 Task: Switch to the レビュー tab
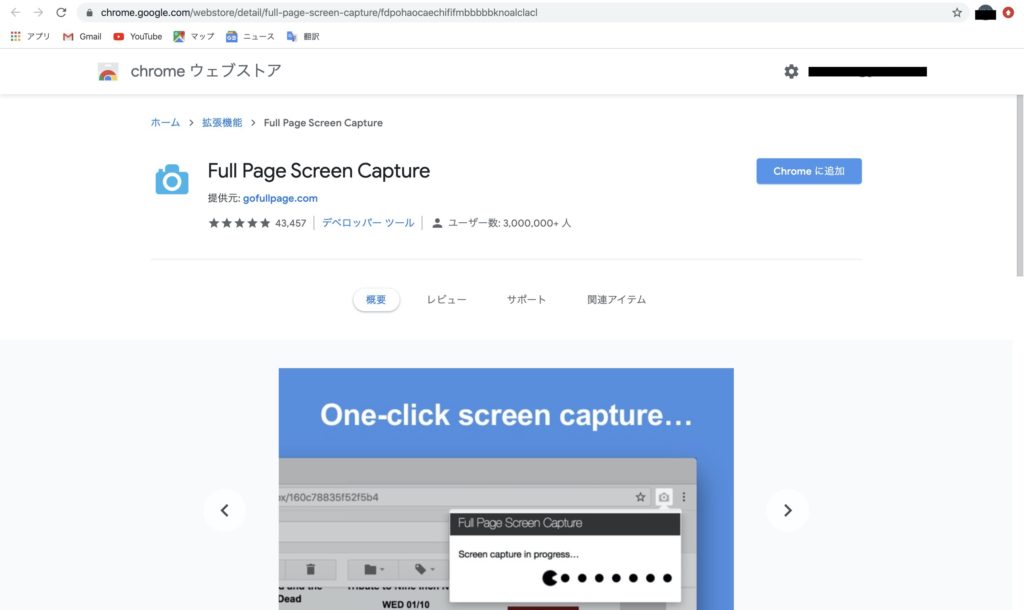click(447, 300)
